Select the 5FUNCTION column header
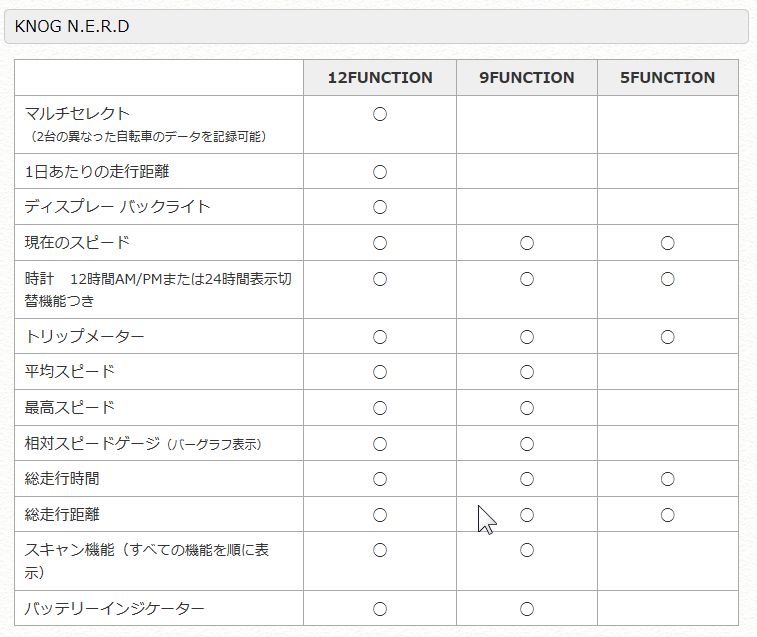This screenshot has height=637, width=757. pyautogui.click(x=667, y=78)
